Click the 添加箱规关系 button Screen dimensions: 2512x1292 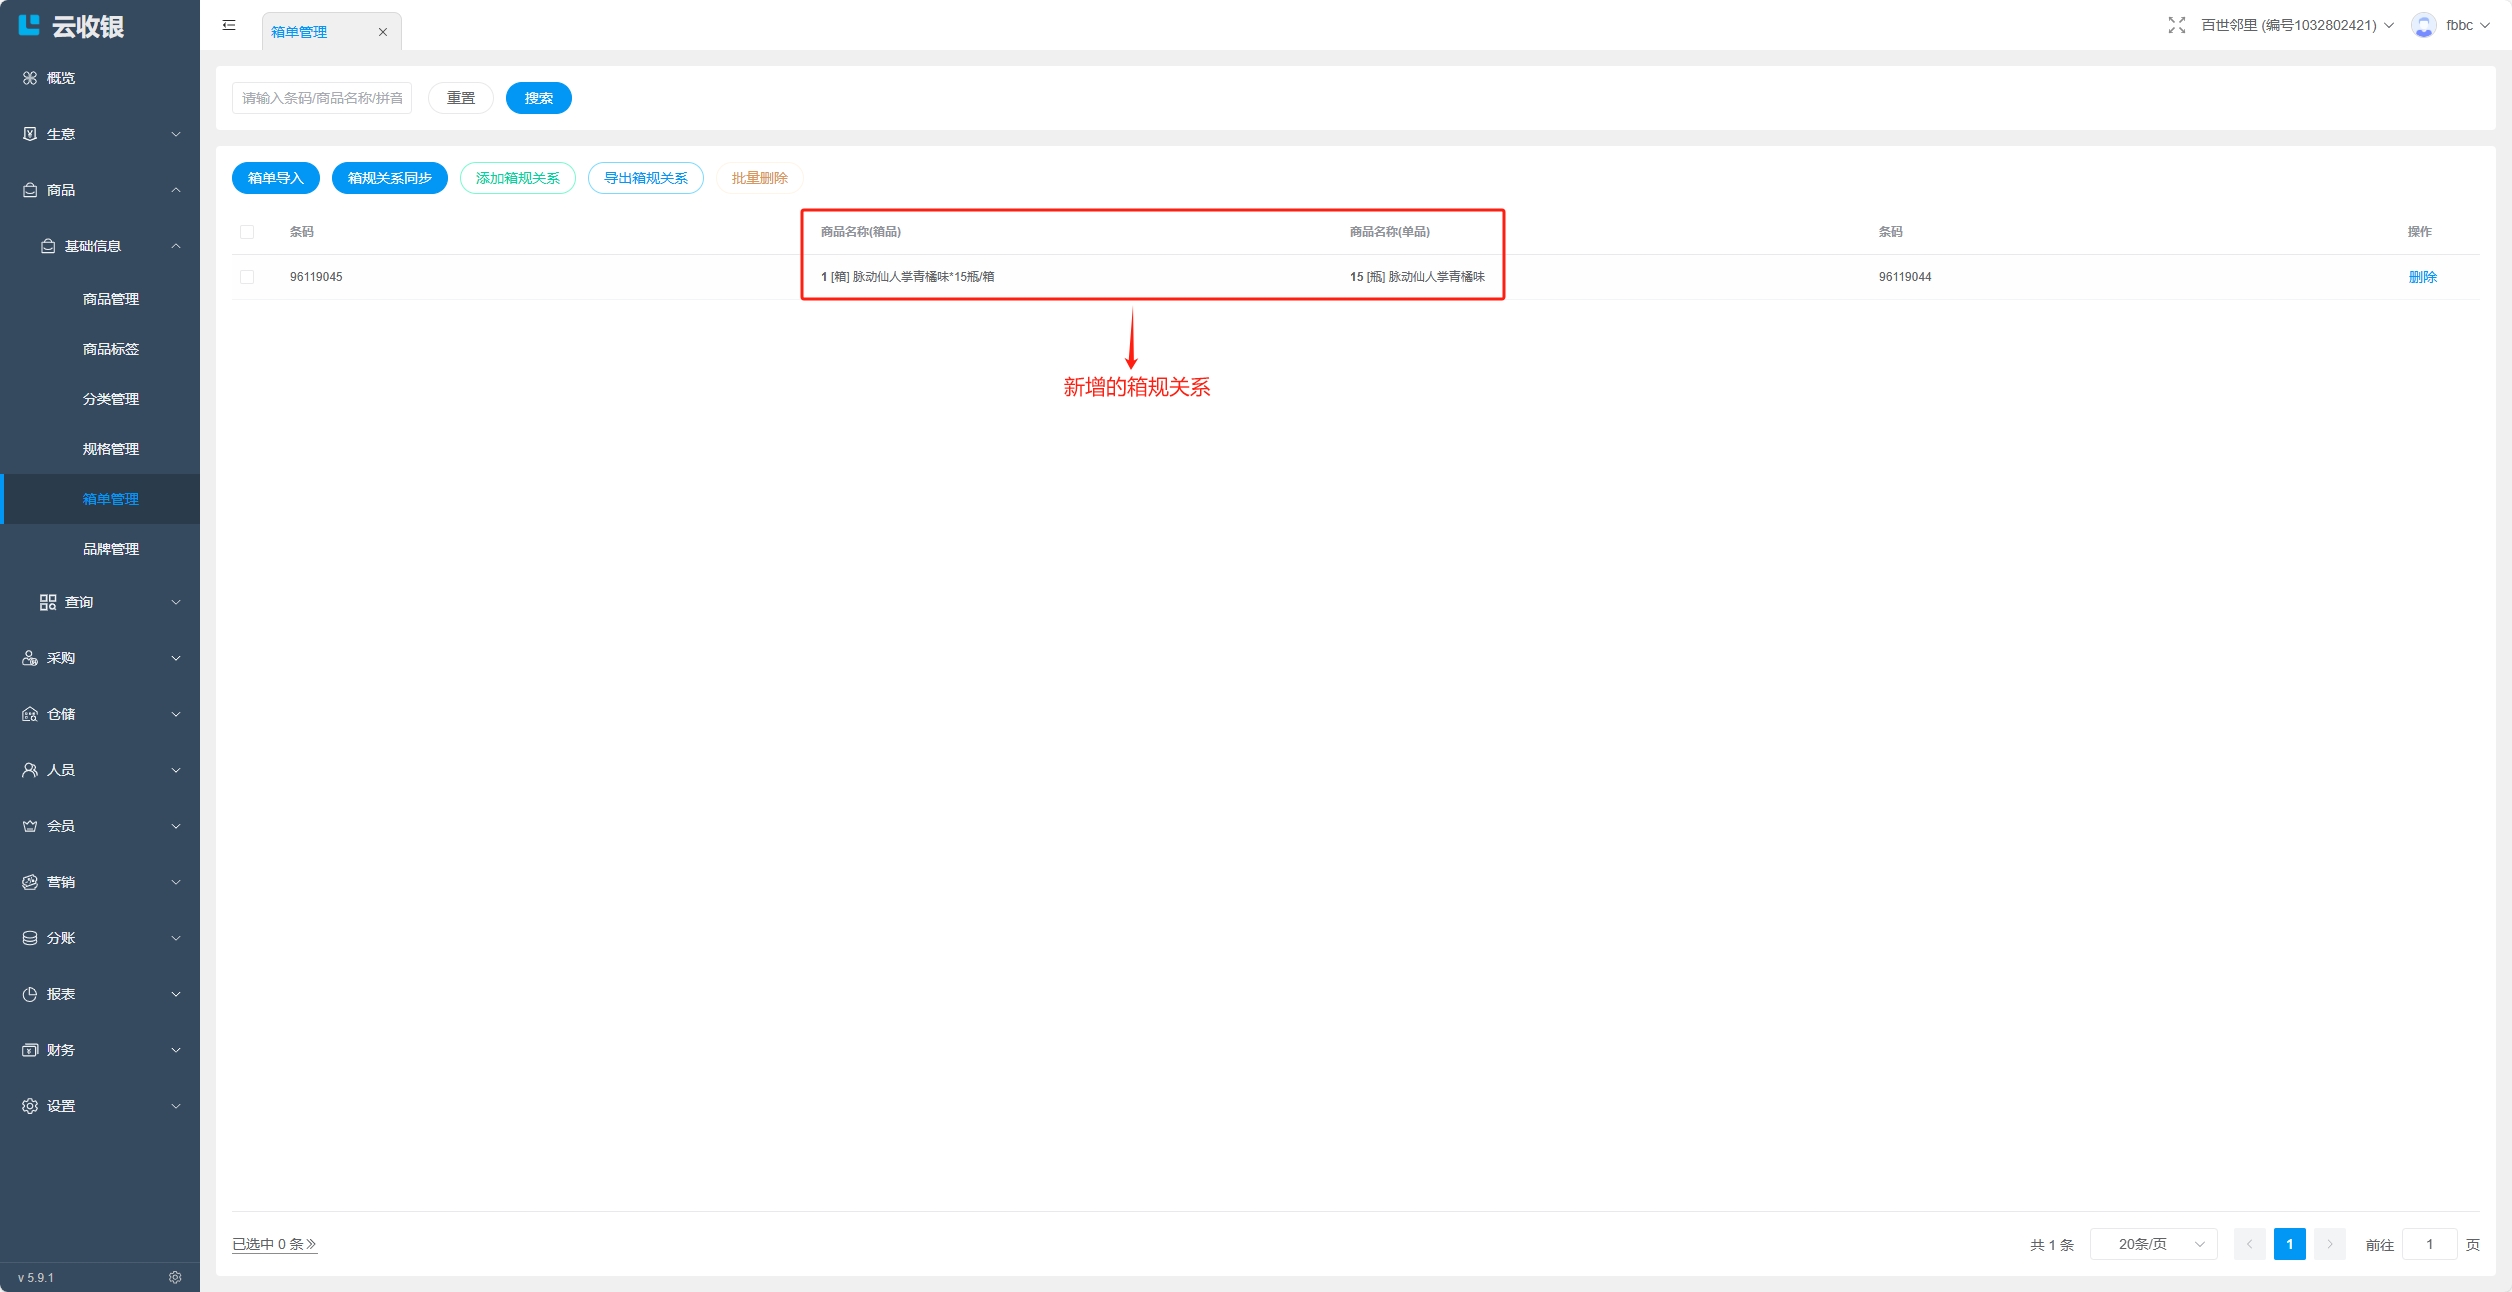point(517,178)
